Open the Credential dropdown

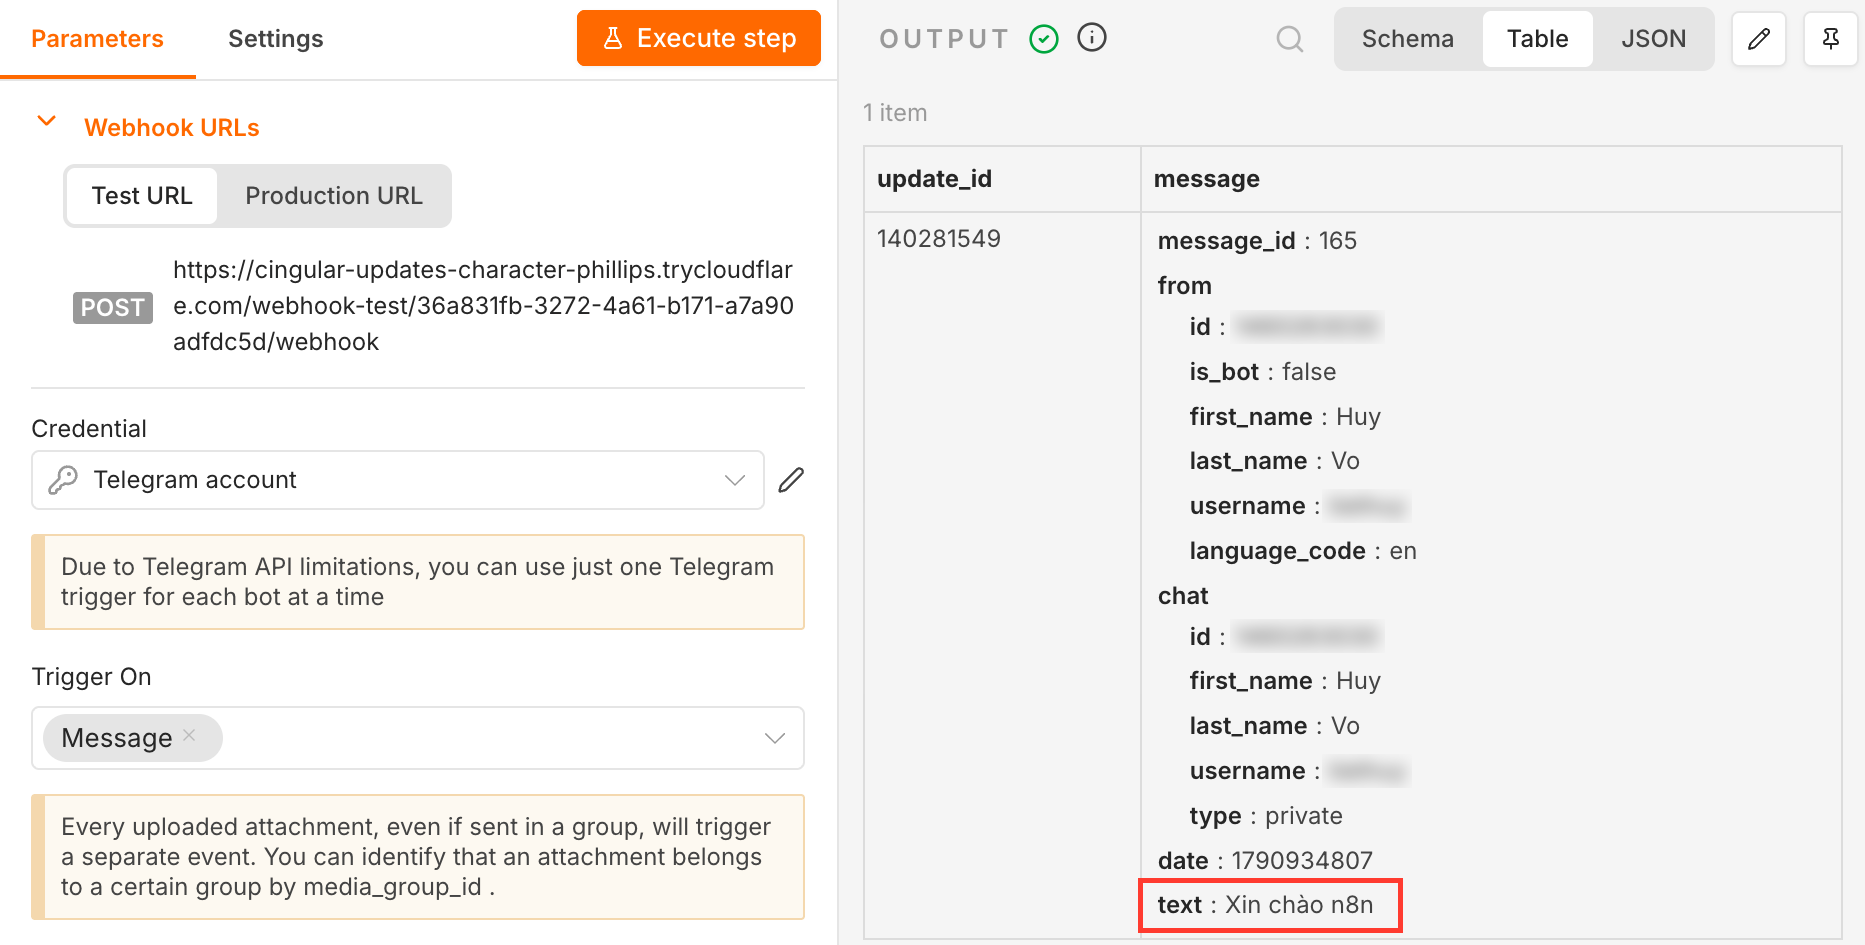tap(398, 480)
